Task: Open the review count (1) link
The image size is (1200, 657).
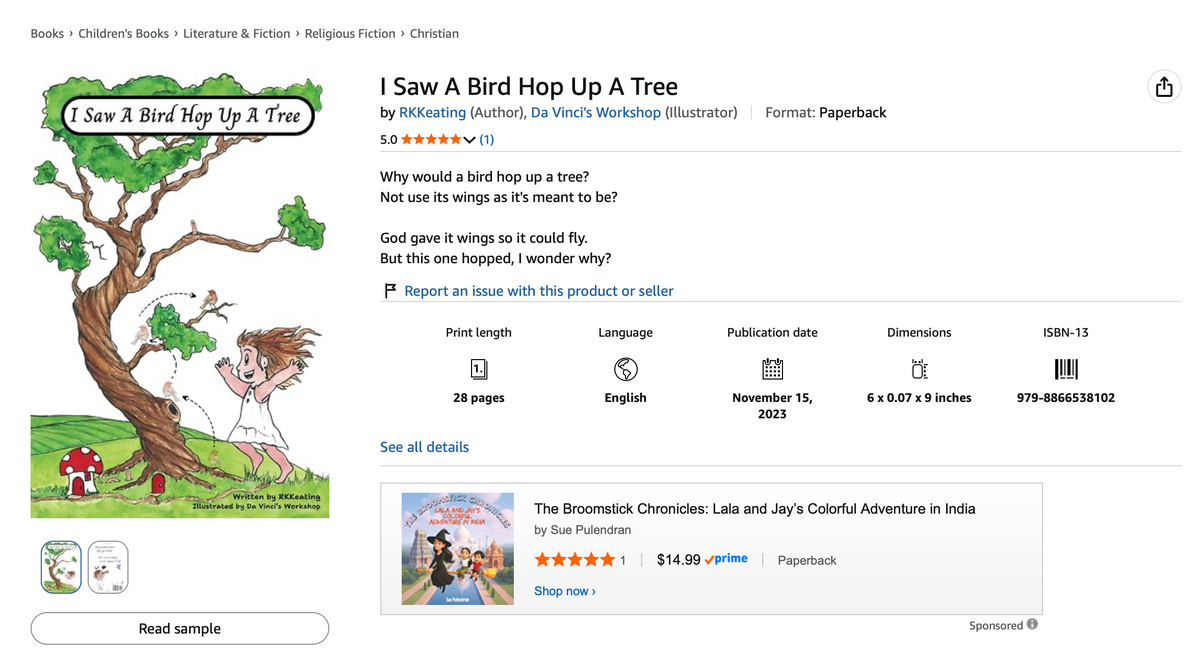Action: click(x=487, y=140)
